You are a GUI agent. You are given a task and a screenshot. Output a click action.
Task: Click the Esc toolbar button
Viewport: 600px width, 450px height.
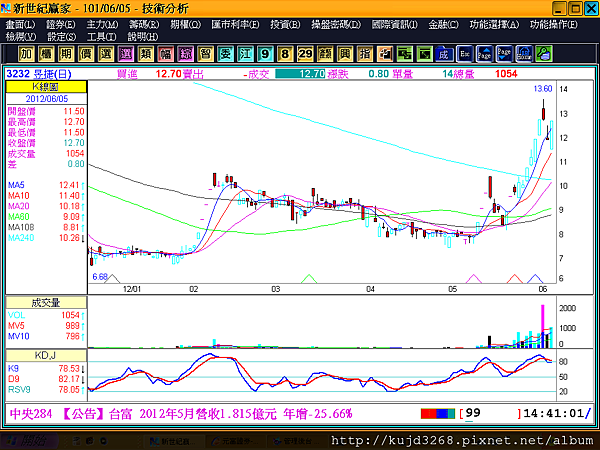coord(465,54)
